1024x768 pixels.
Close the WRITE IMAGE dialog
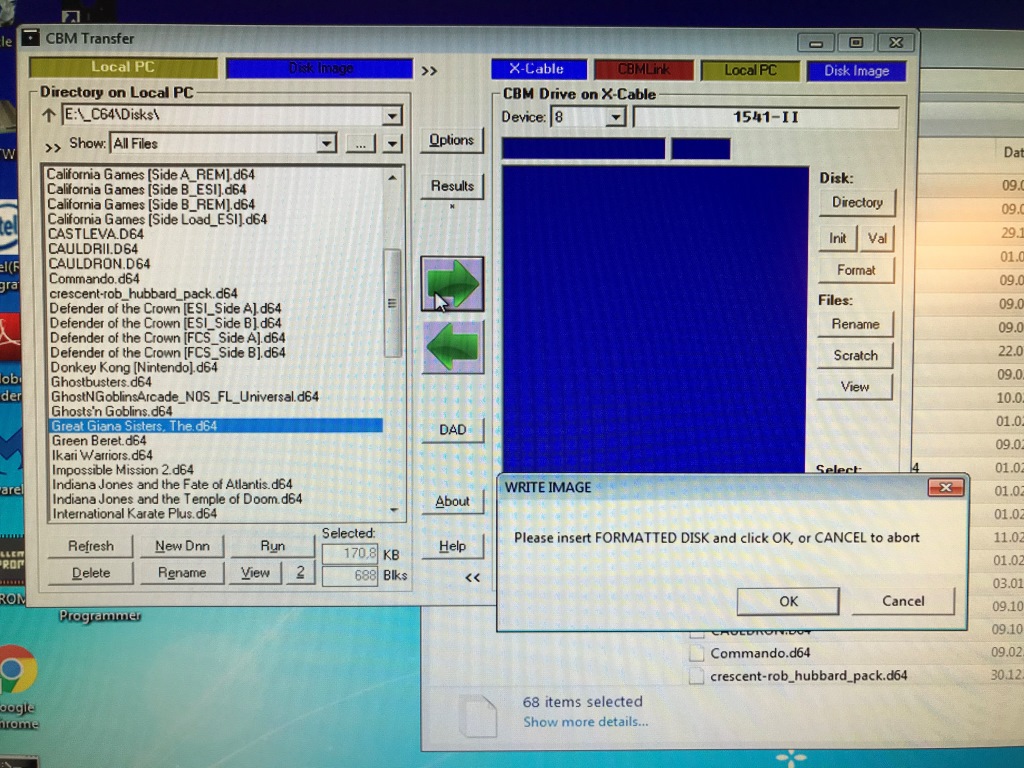pyautogui.click(x=944, y=487)
